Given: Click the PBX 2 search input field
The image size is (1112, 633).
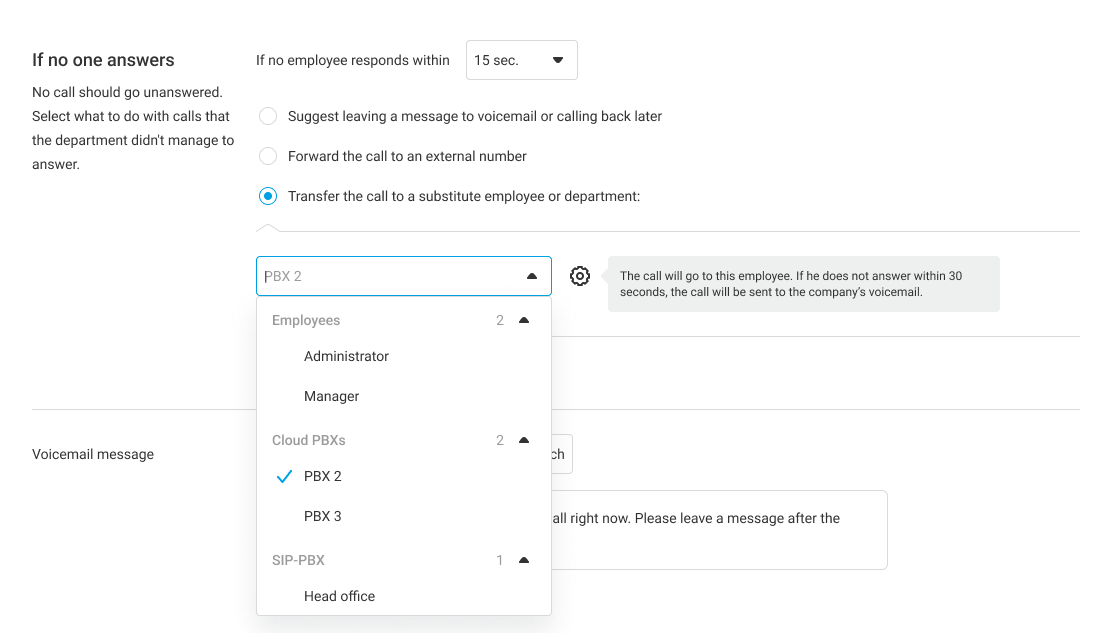Looking at the screenshot, I should (390, 276).
